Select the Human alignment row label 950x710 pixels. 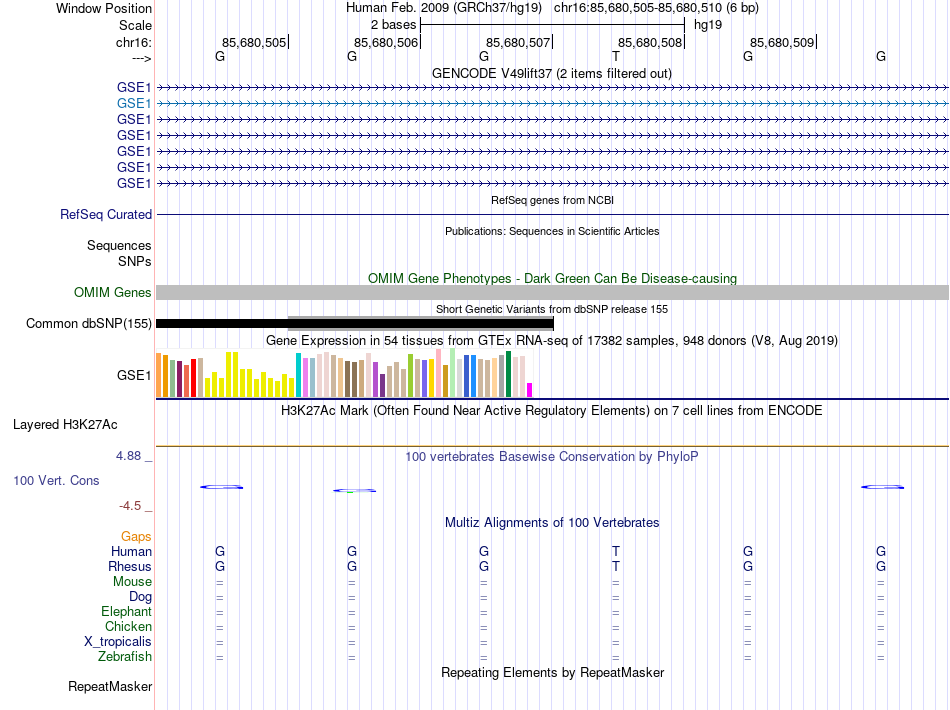[x=131, y=551]
